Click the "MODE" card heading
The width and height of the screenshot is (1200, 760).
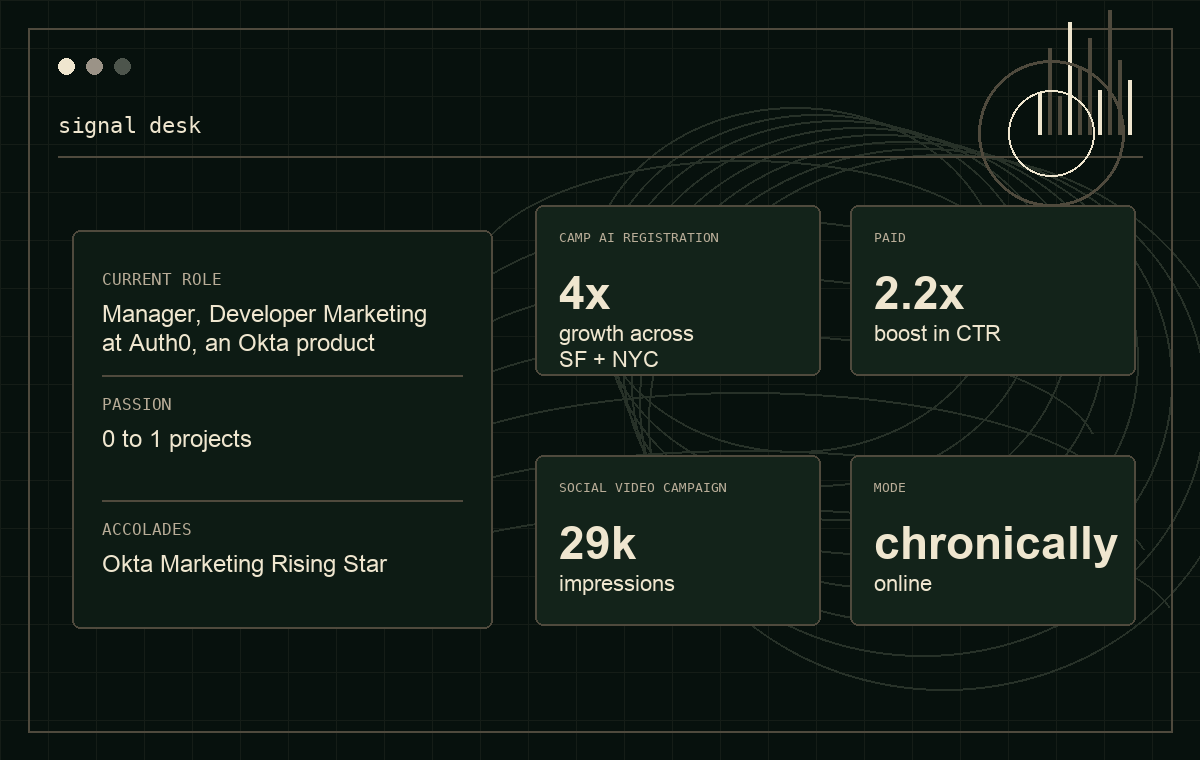pos(890,488)
